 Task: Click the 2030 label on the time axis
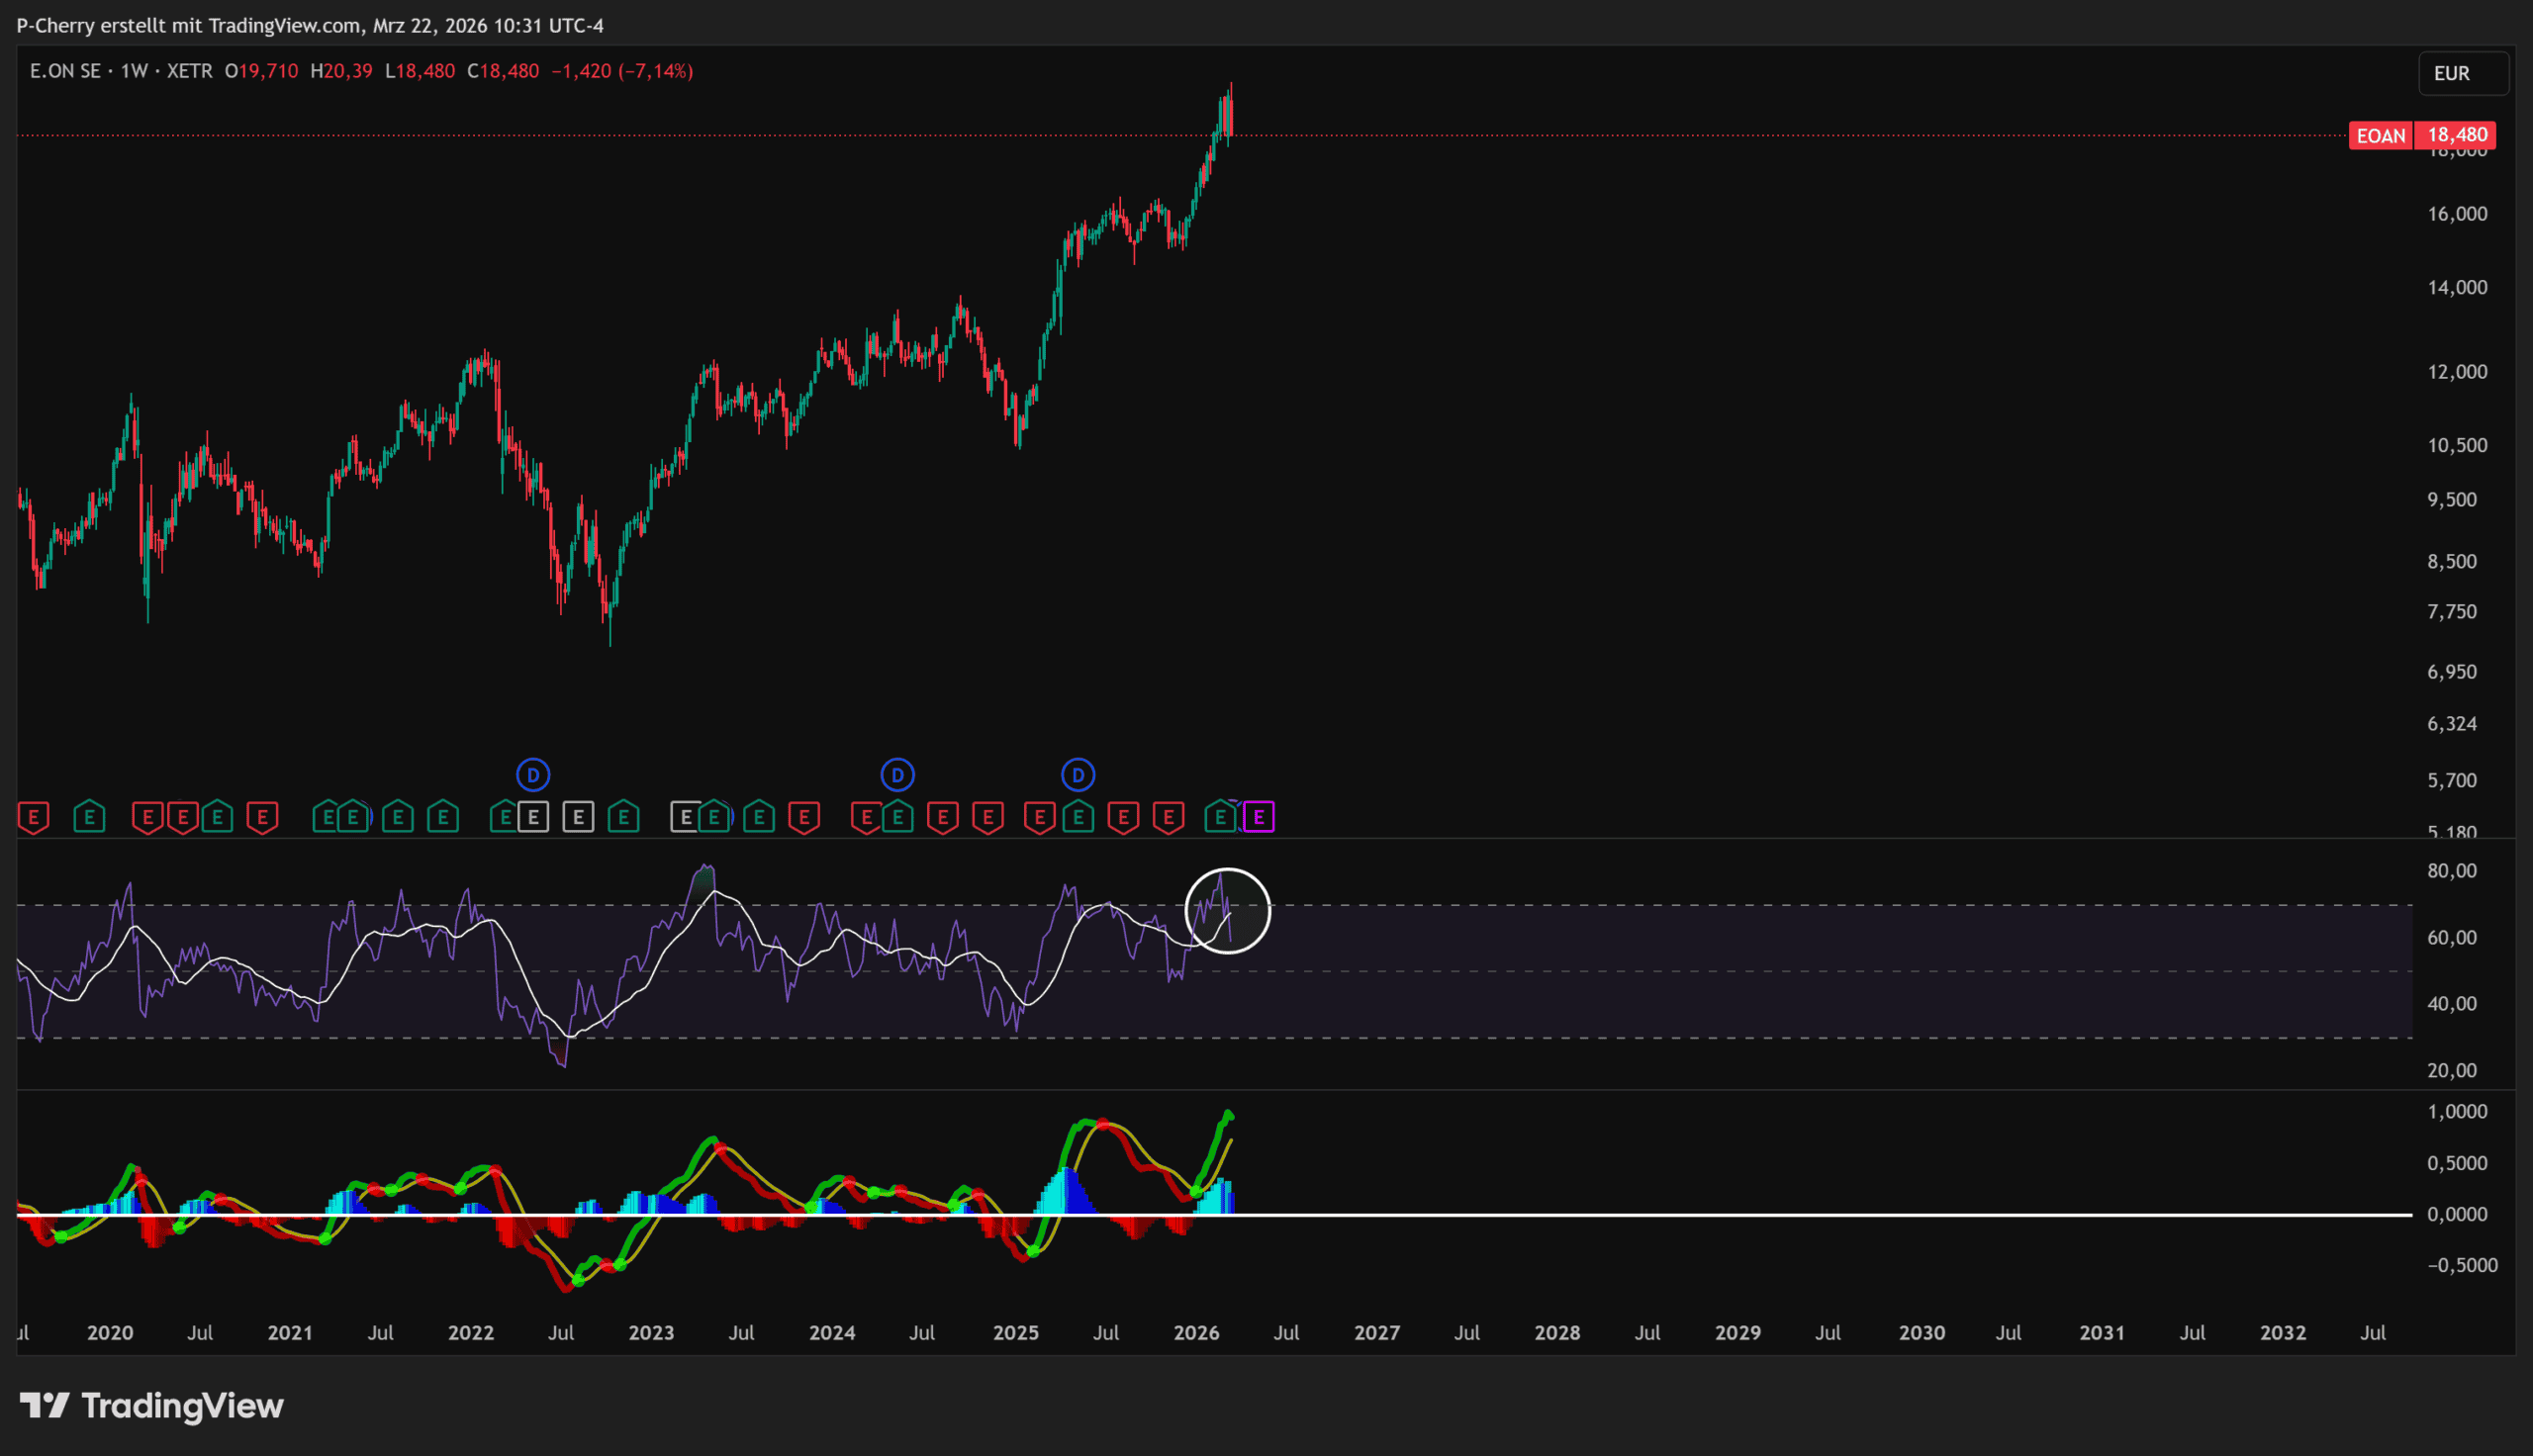point(1921,1332)
